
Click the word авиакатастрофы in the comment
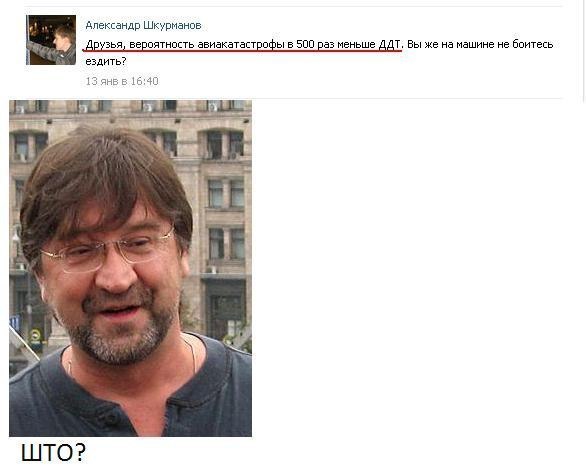[x=240, y=44]
